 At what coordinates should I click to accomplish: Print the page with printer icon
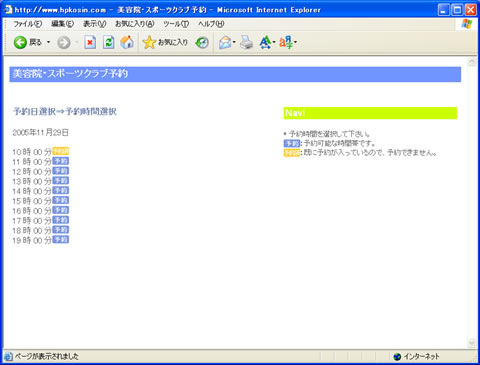coord(247,42)
